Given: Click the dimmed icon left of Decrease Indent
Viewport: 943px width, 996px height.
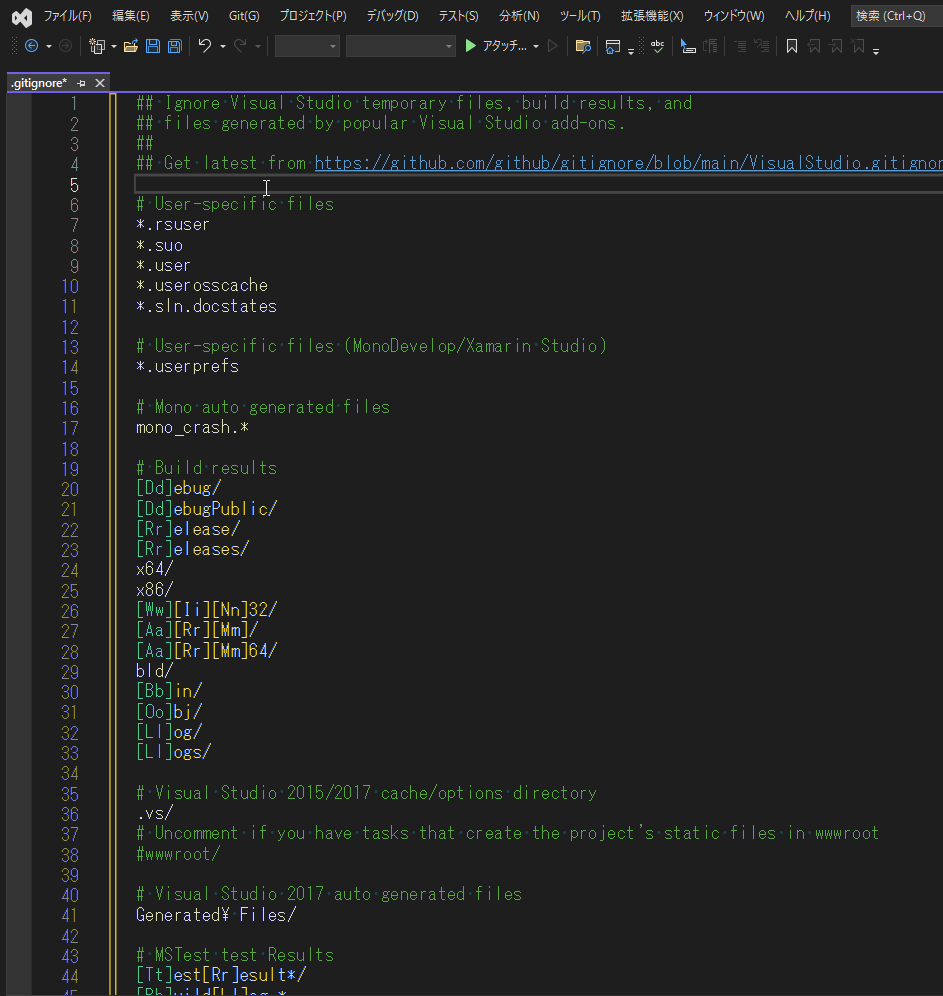Looking at the screenshot, I should [x=711, y=46].
